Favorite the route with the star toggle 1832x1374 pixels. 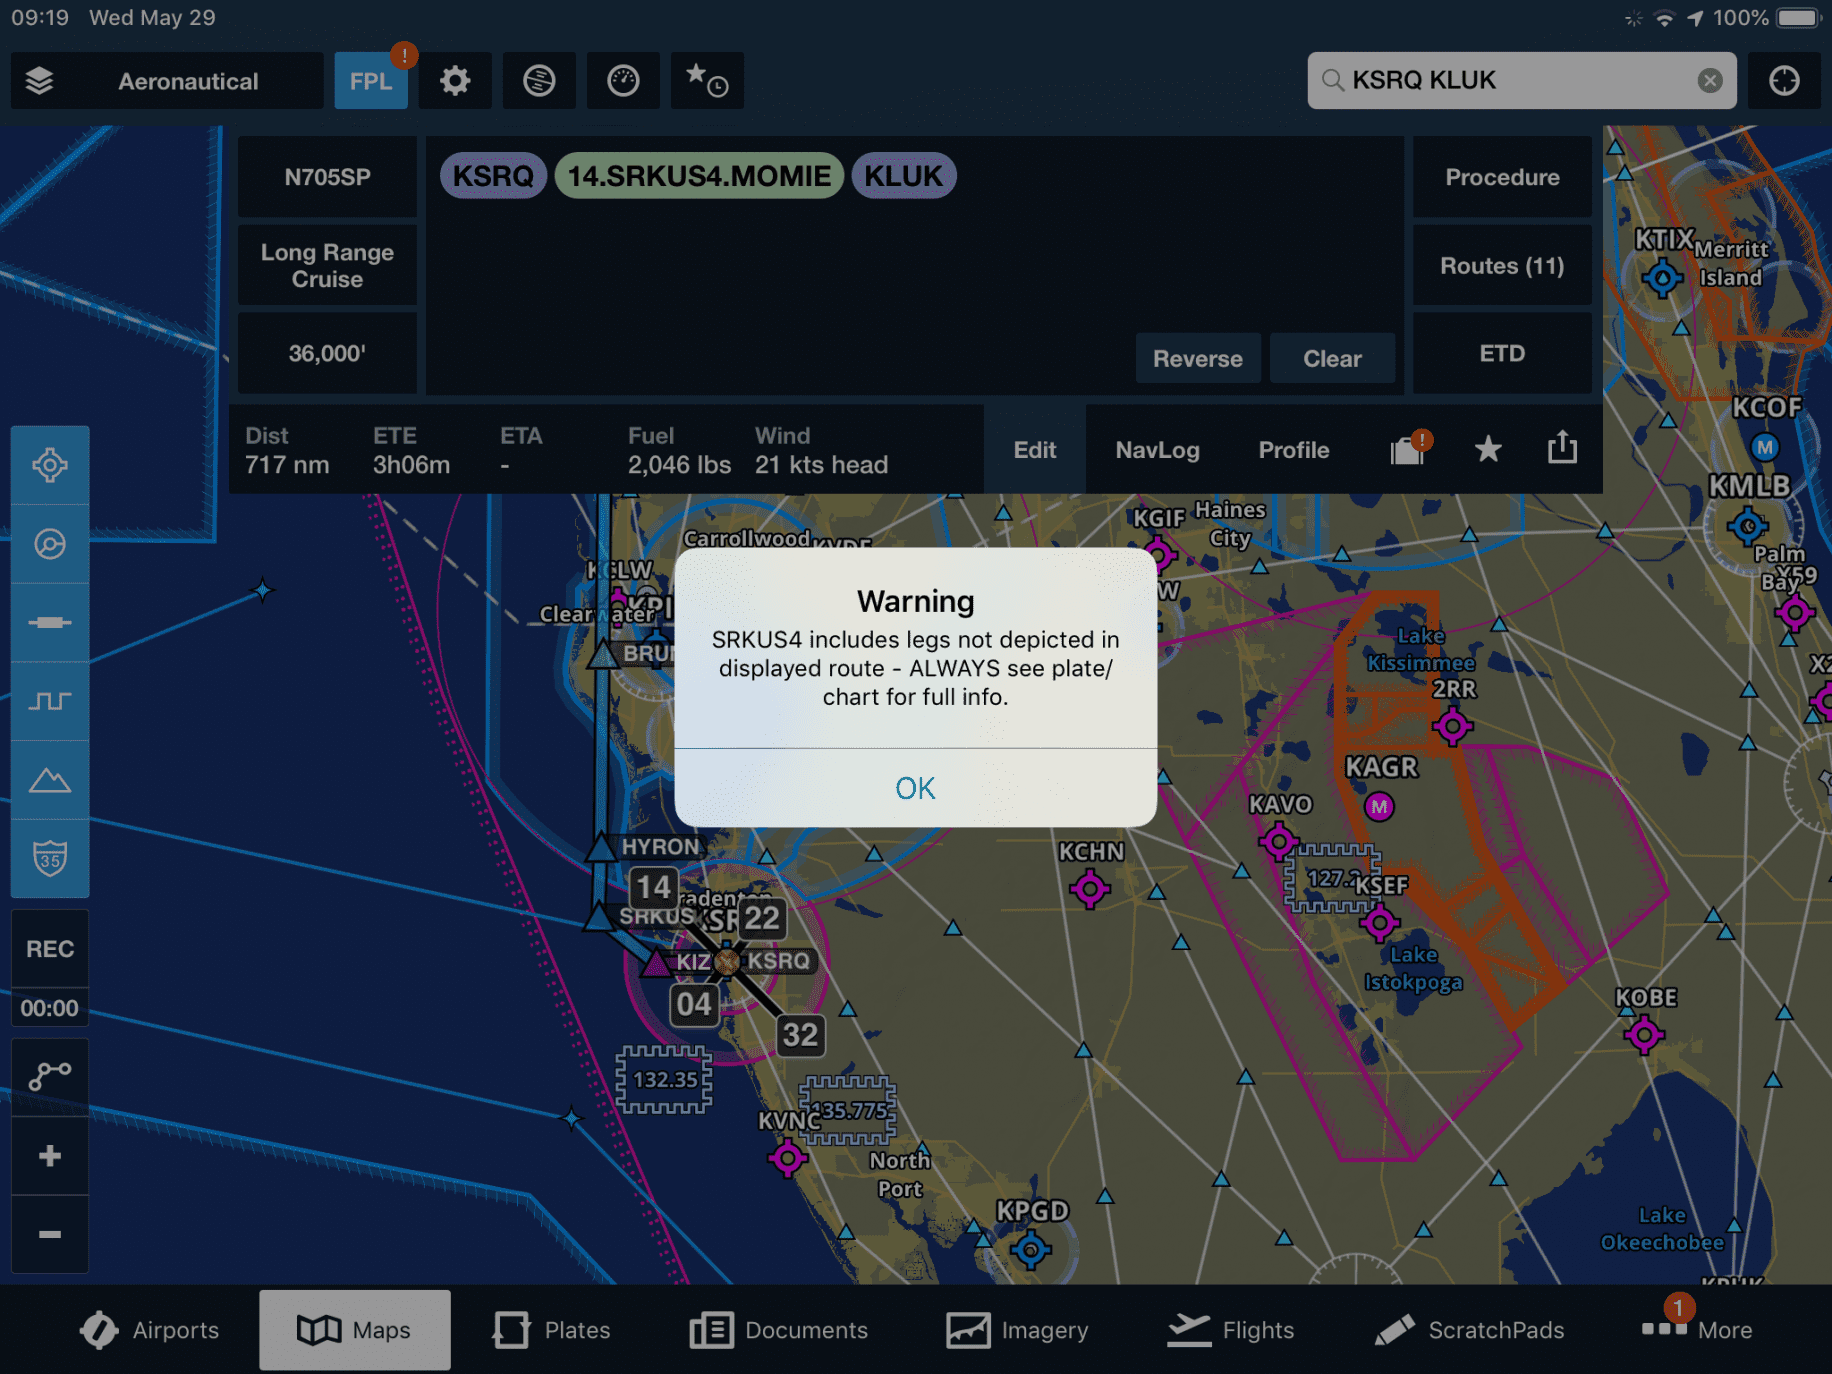(x=1487, y=449)
